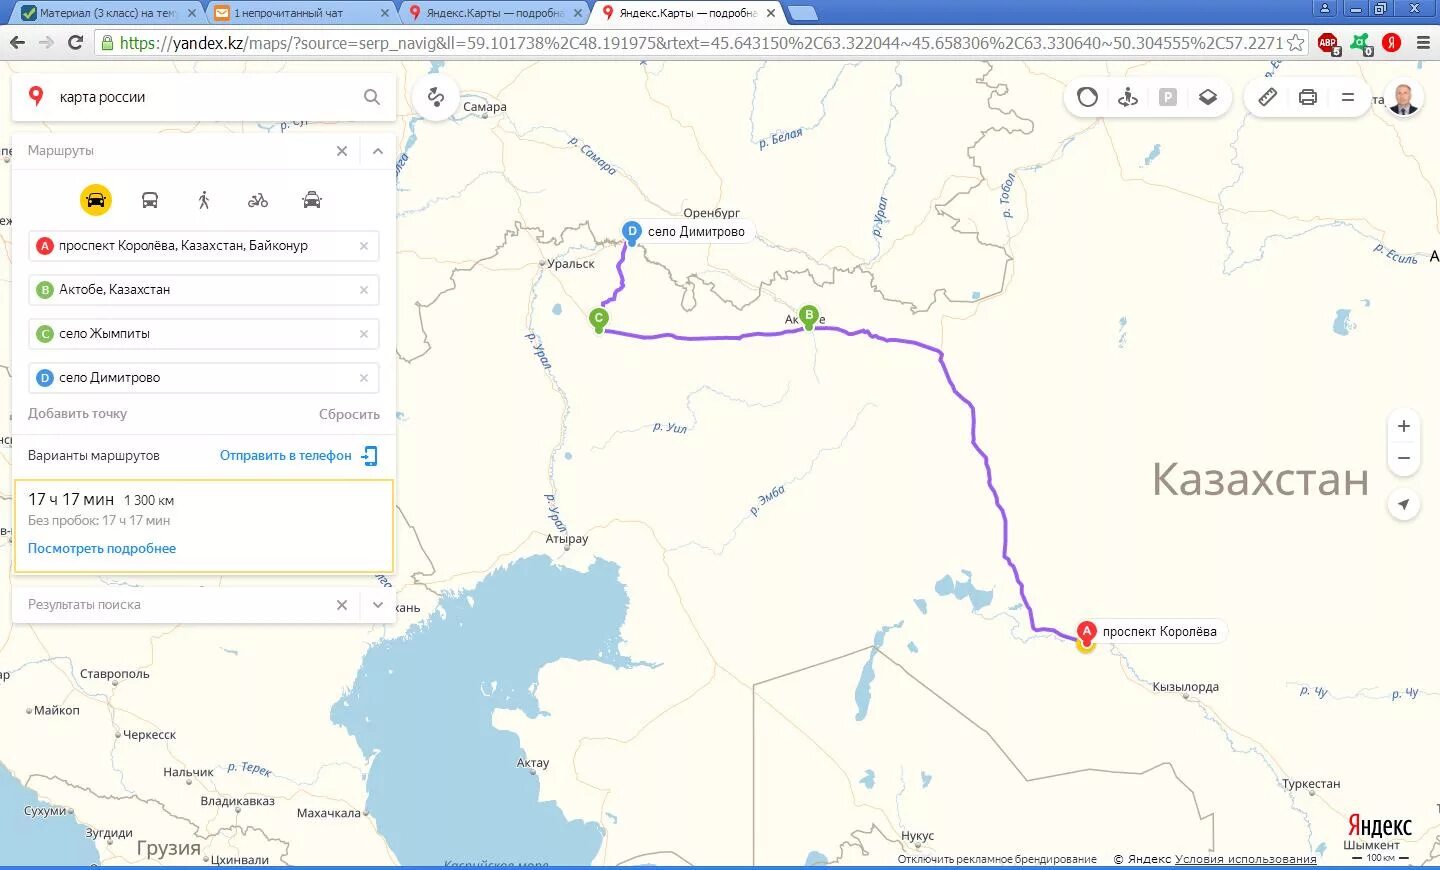Click the Атырау city label
The image size is (1440, 870).
tap(566, 539)
